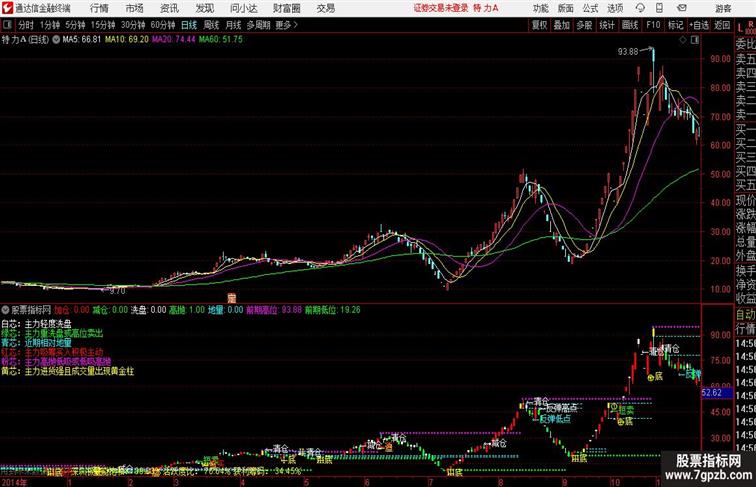Click the 前期高位: 93.88 indicator value
The width and height of the screenshot is (756, 487).
pos(274,310)
